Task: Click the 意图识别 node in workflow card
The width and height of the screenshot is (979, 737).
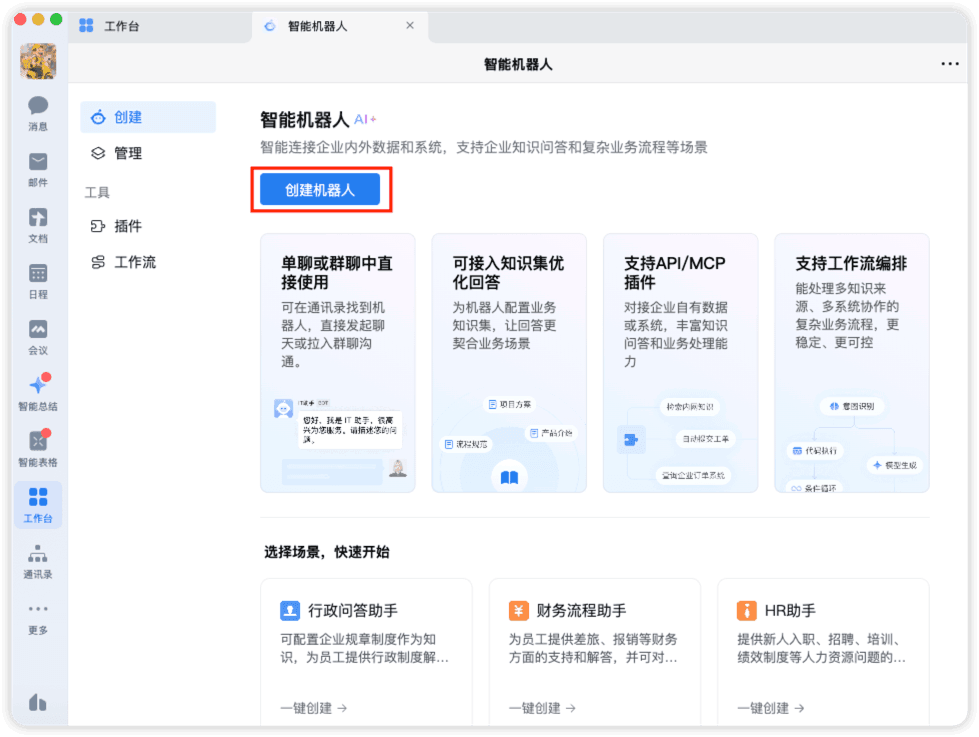Action: pyautogui.click(x=852, y=406)
